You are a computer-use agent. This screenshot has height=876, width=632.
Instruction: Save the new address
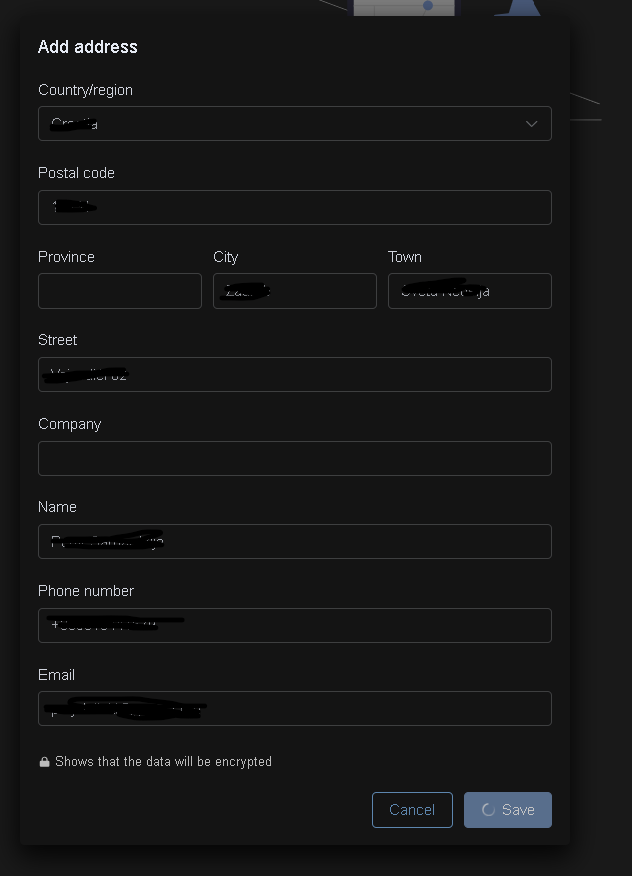tap(508, 810)
